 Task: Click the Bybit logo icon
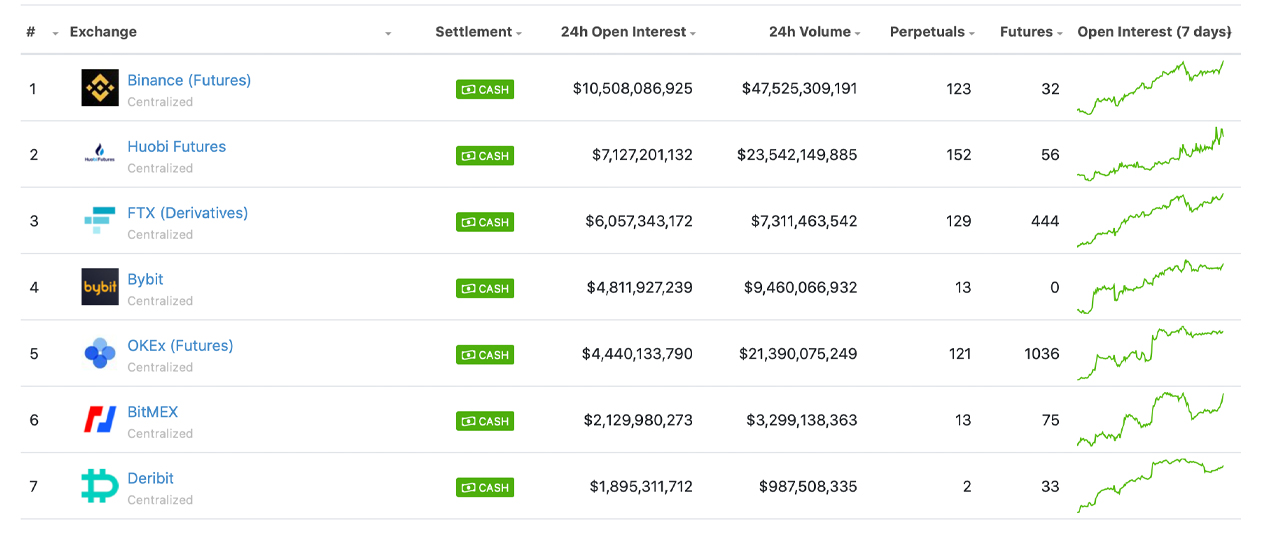(100, 287)
